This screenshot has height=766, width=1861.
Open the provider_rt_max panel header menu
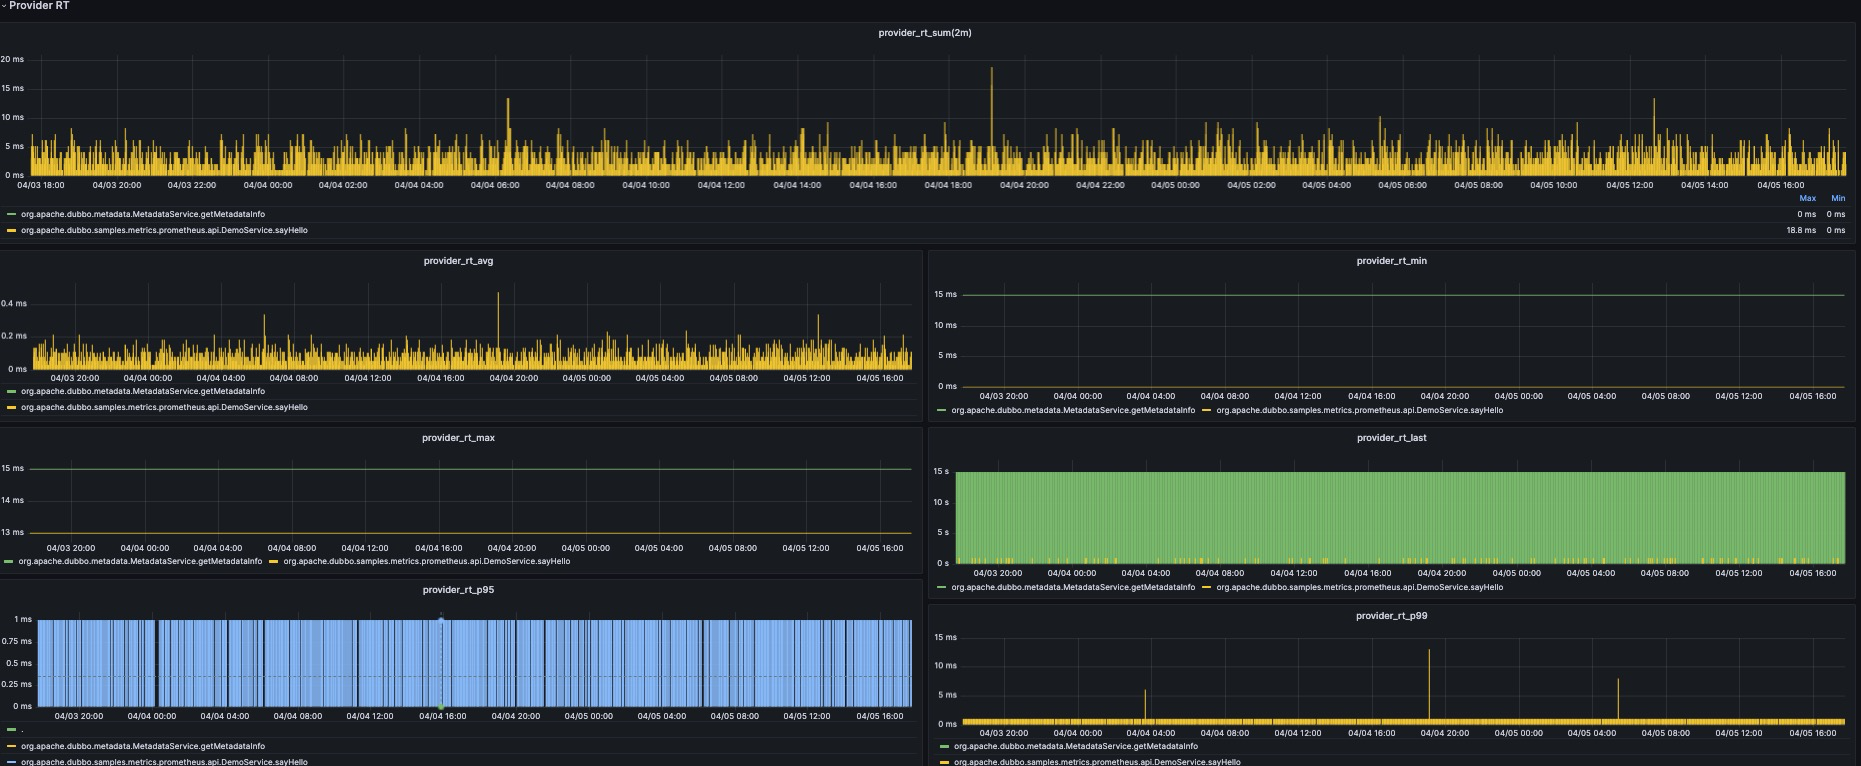[x=458, y=438]
